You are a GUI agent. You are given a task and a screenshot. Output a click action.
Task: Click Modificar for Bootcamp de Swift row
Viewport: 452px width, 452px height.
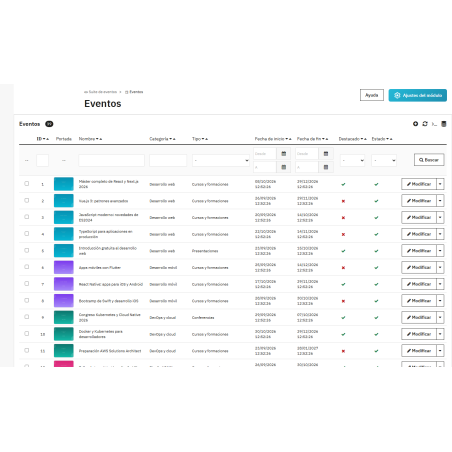point(419,301)
